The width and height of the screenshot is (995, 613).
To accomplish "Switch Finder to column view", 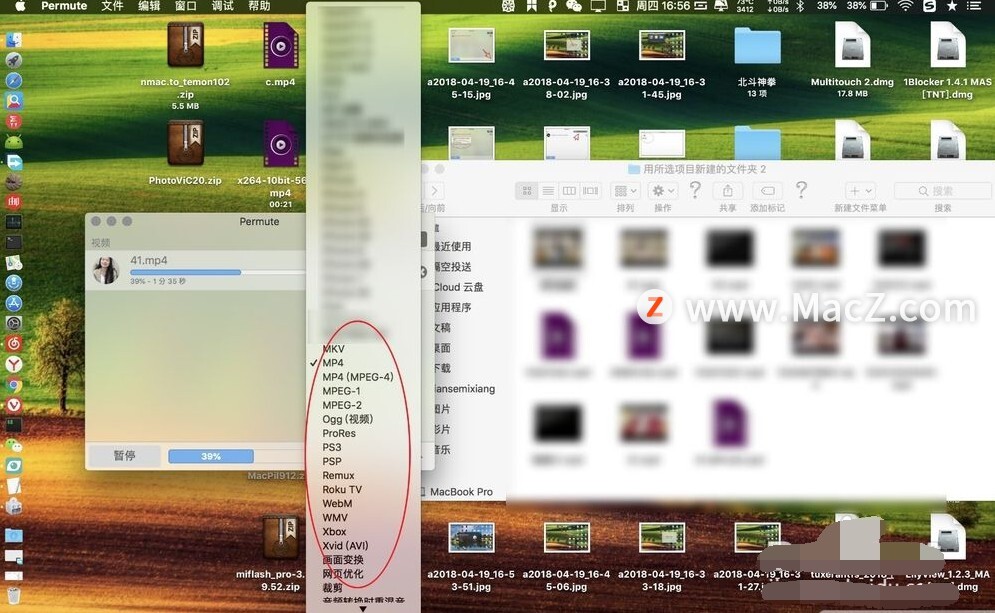I will pyautogui.click(x=569, y=190).
